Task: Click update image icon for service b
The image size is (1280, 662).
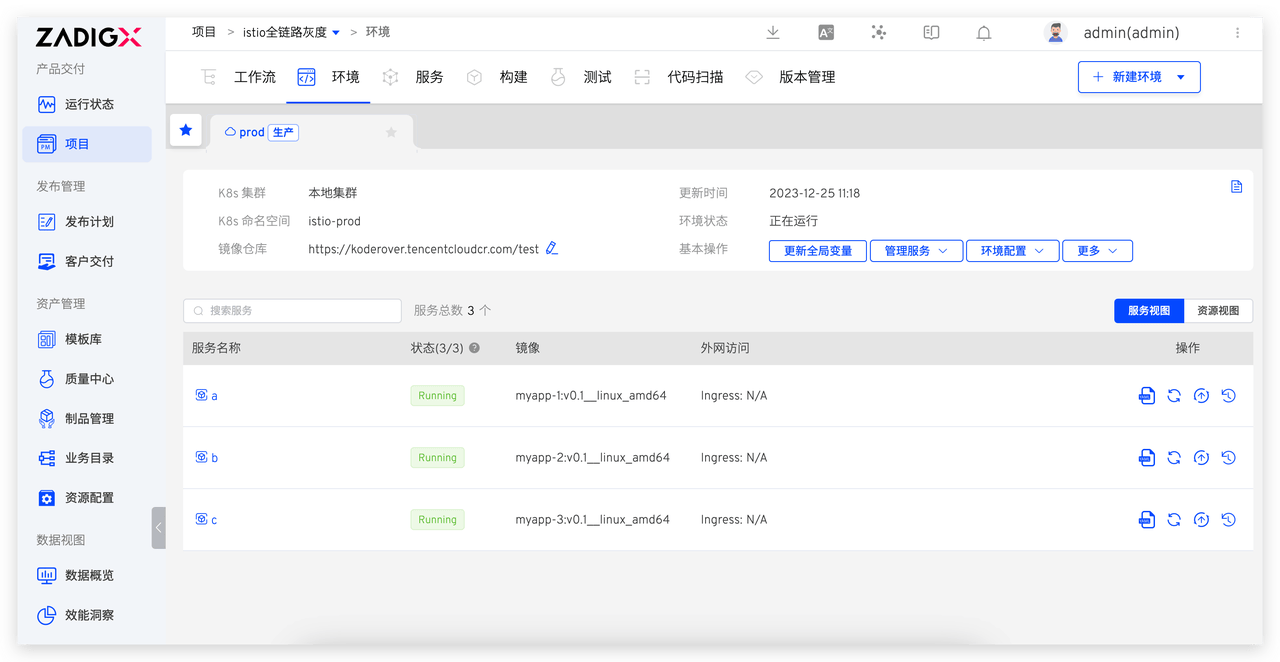Action: [1201, 458]
